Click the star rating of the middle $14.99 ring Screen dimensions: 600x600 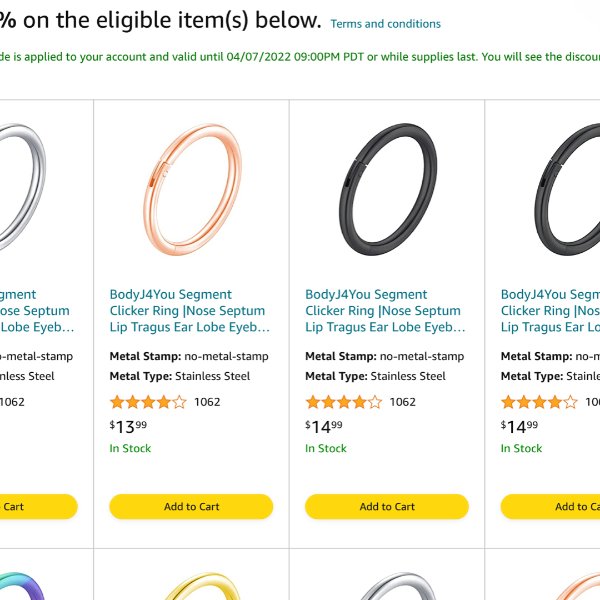click(344, 402)
